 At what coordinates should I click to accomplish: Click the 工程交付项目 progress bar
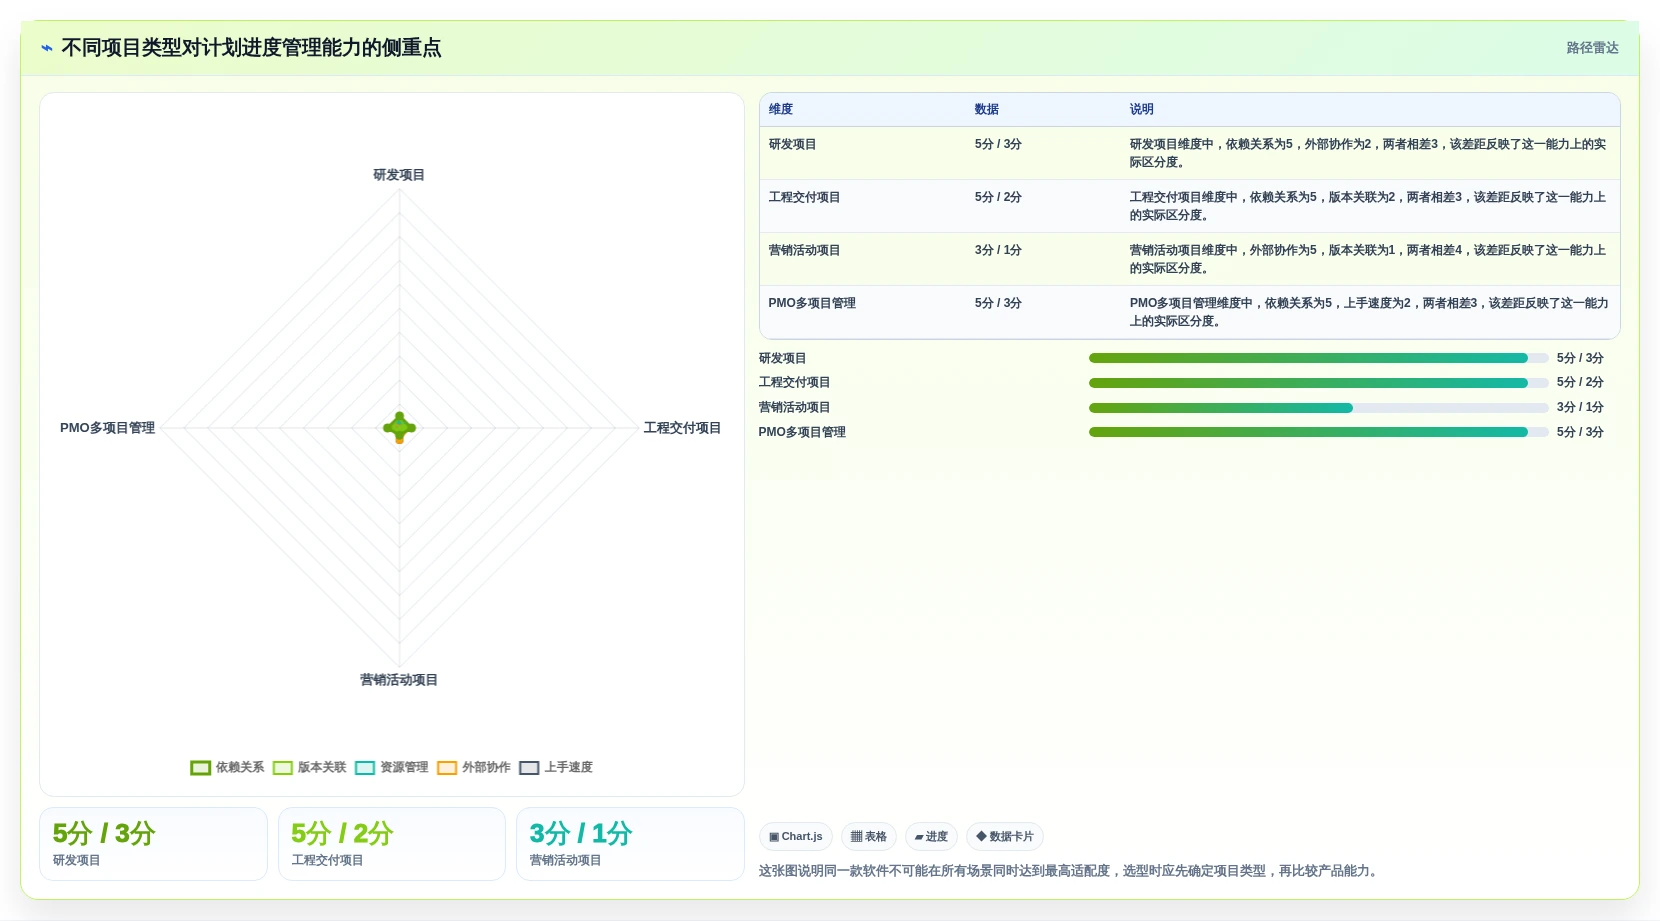[1318, 383]
